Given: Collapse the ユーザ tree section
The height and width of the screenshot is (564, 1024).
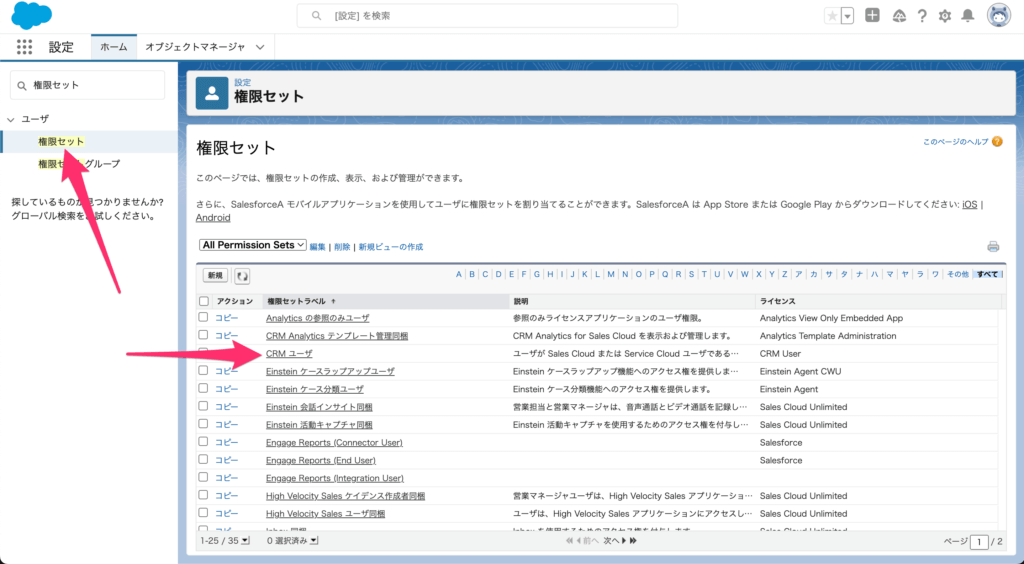Looking at the screenshot, I should (x=10, y=119).
